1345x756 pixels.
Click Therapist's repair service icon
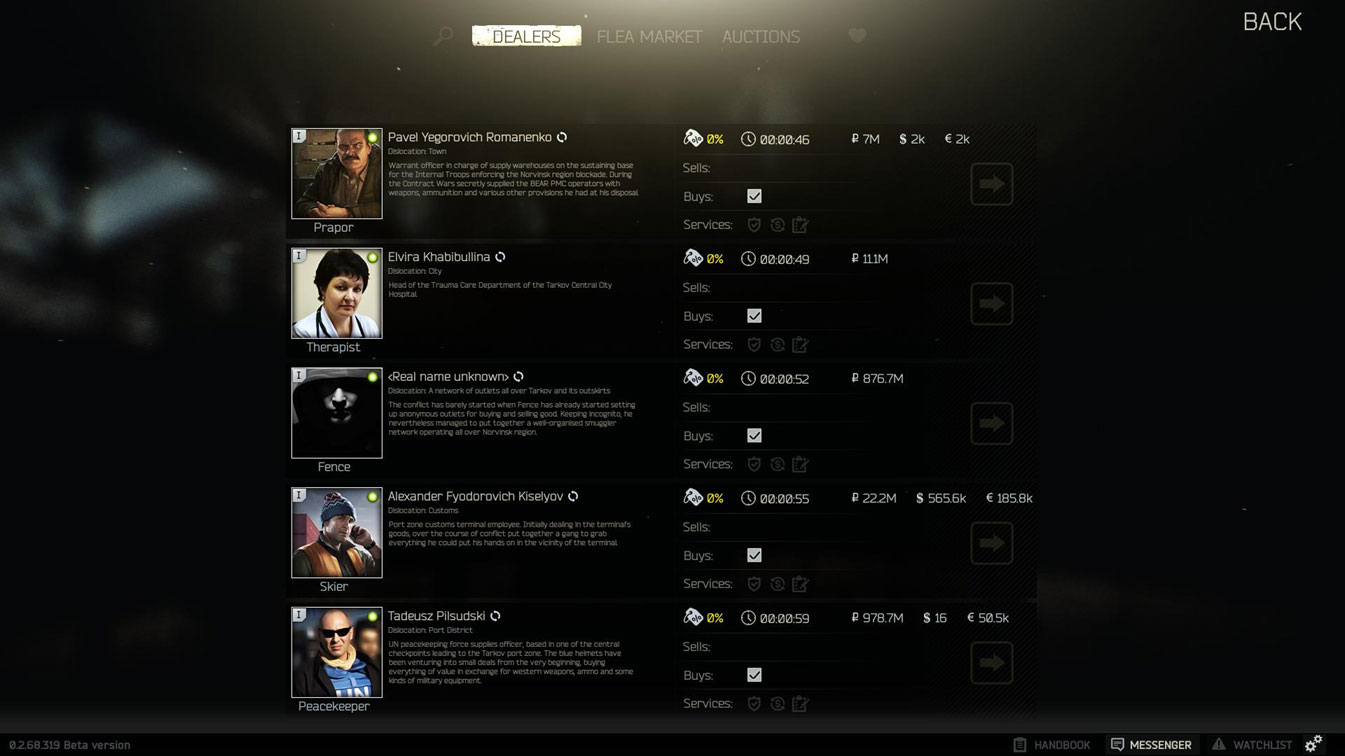(x=777, y=345)
